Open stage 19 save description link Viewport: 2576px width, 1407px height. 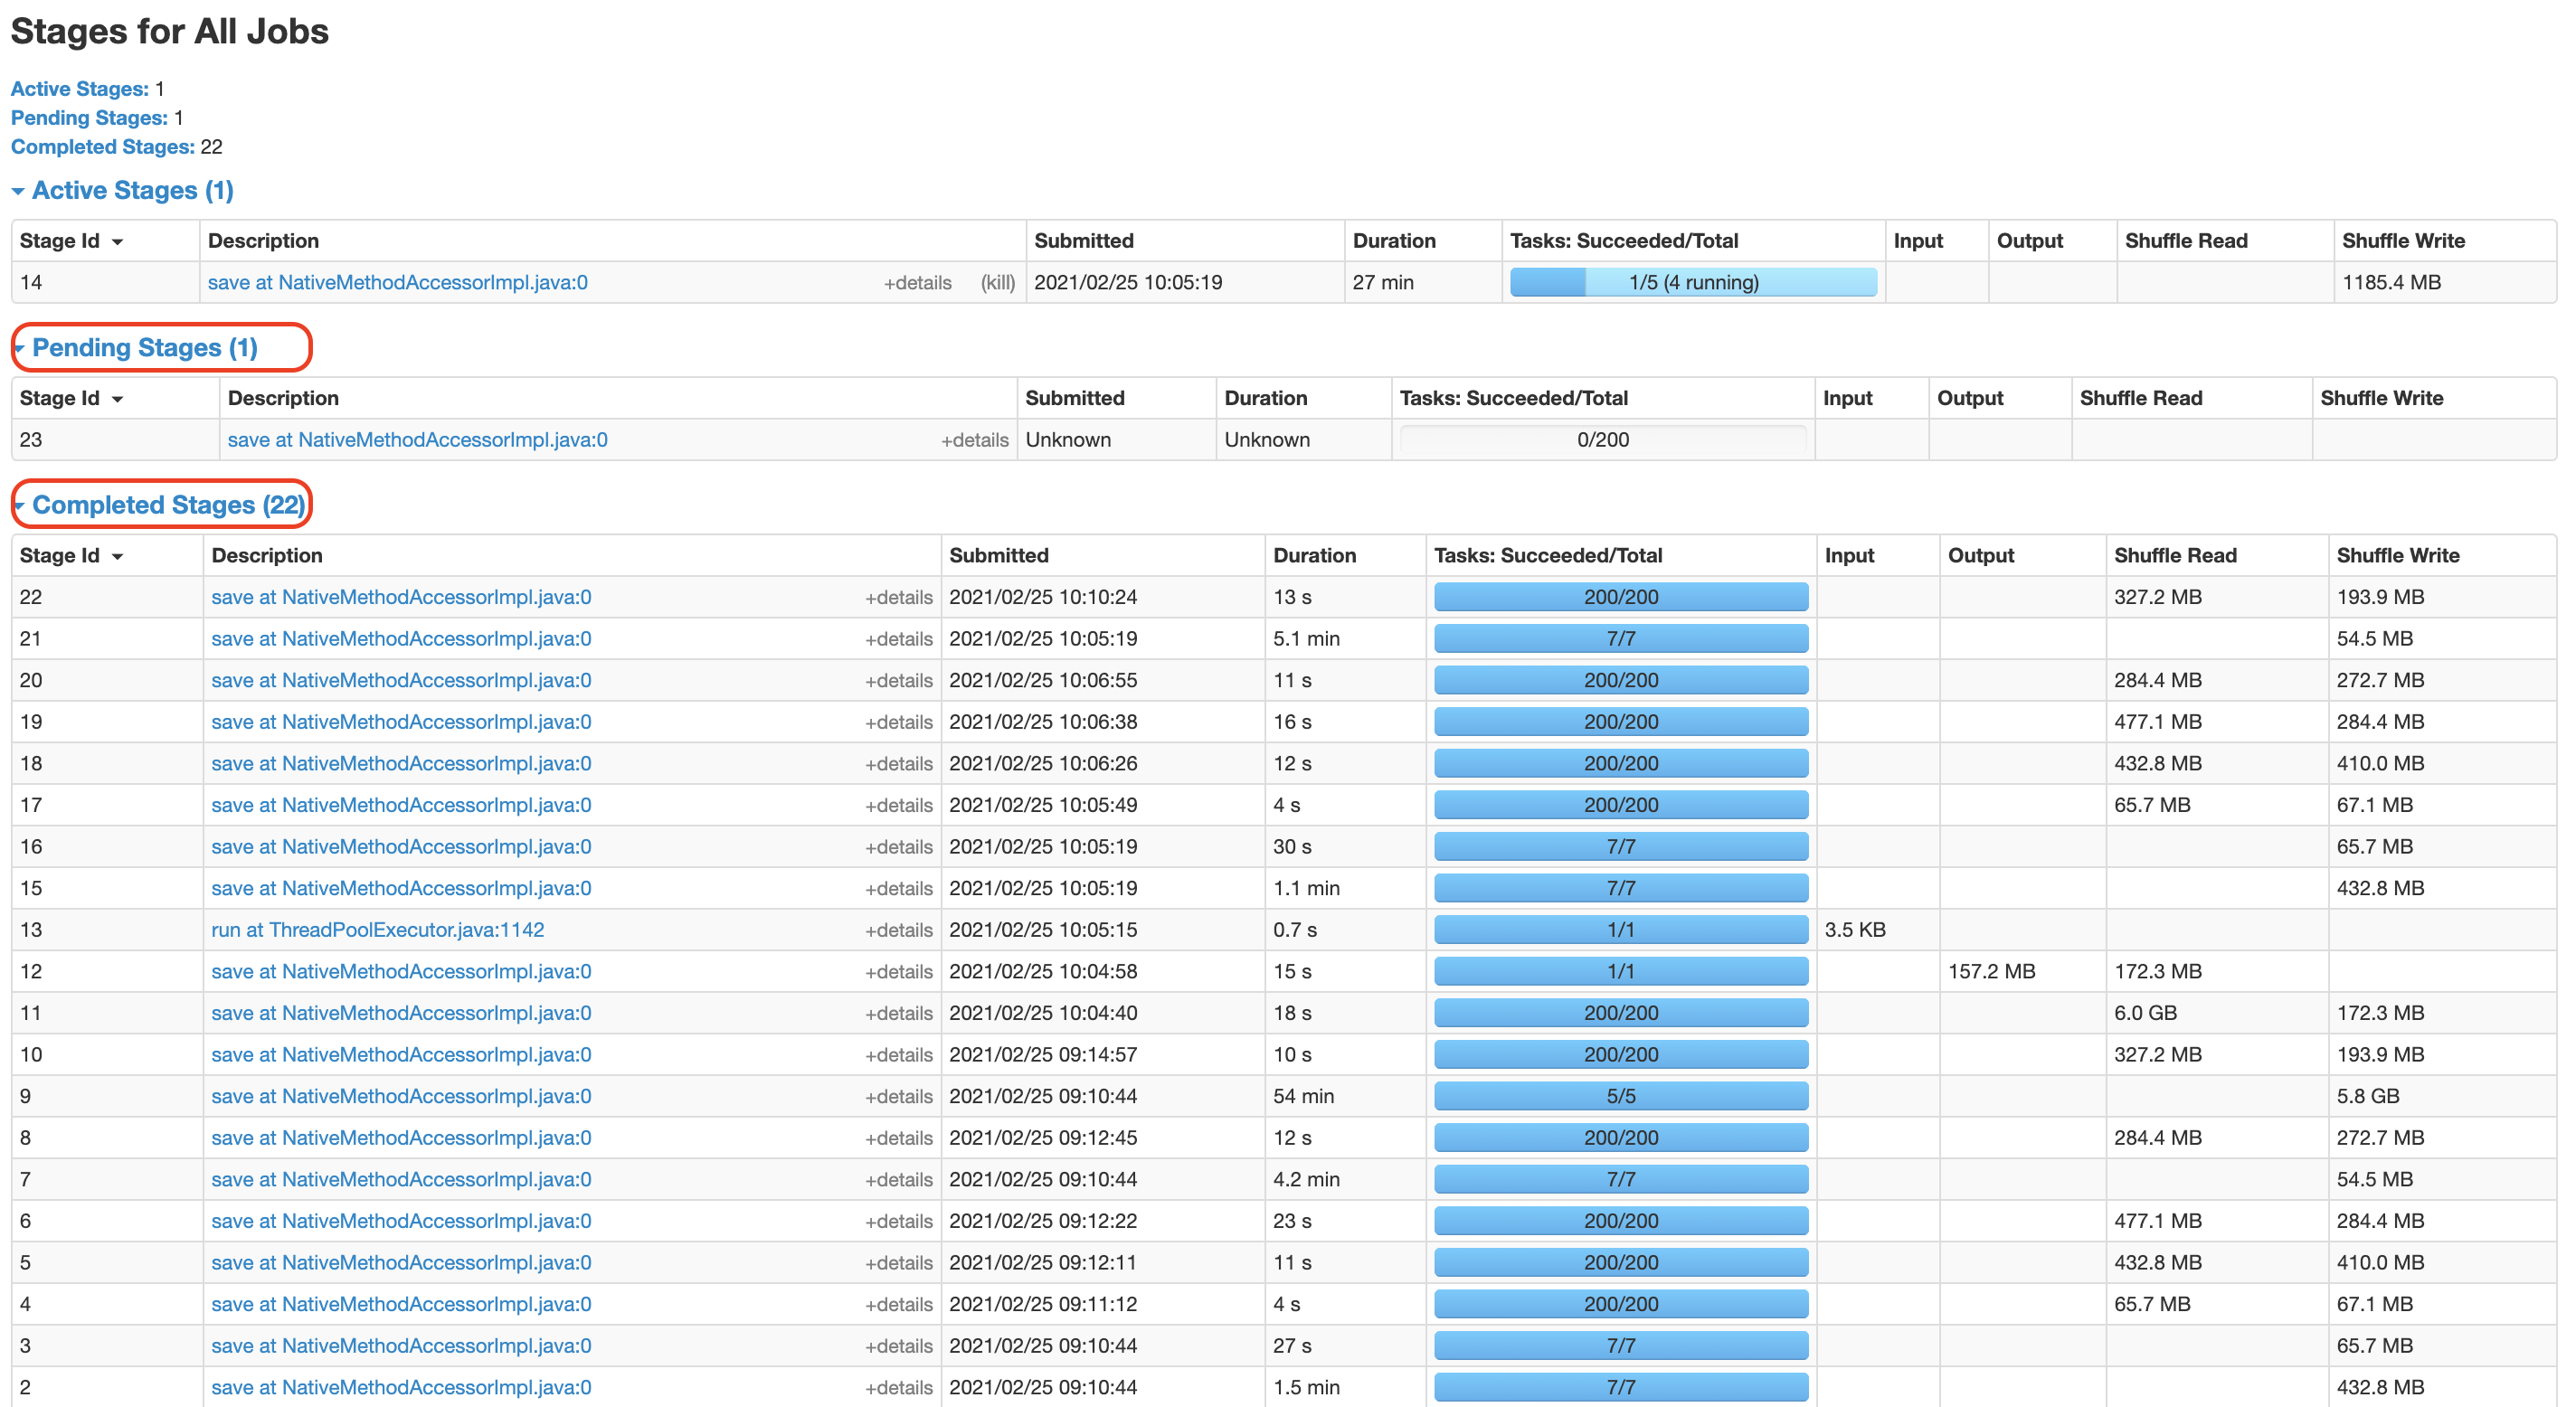point(401,721)
